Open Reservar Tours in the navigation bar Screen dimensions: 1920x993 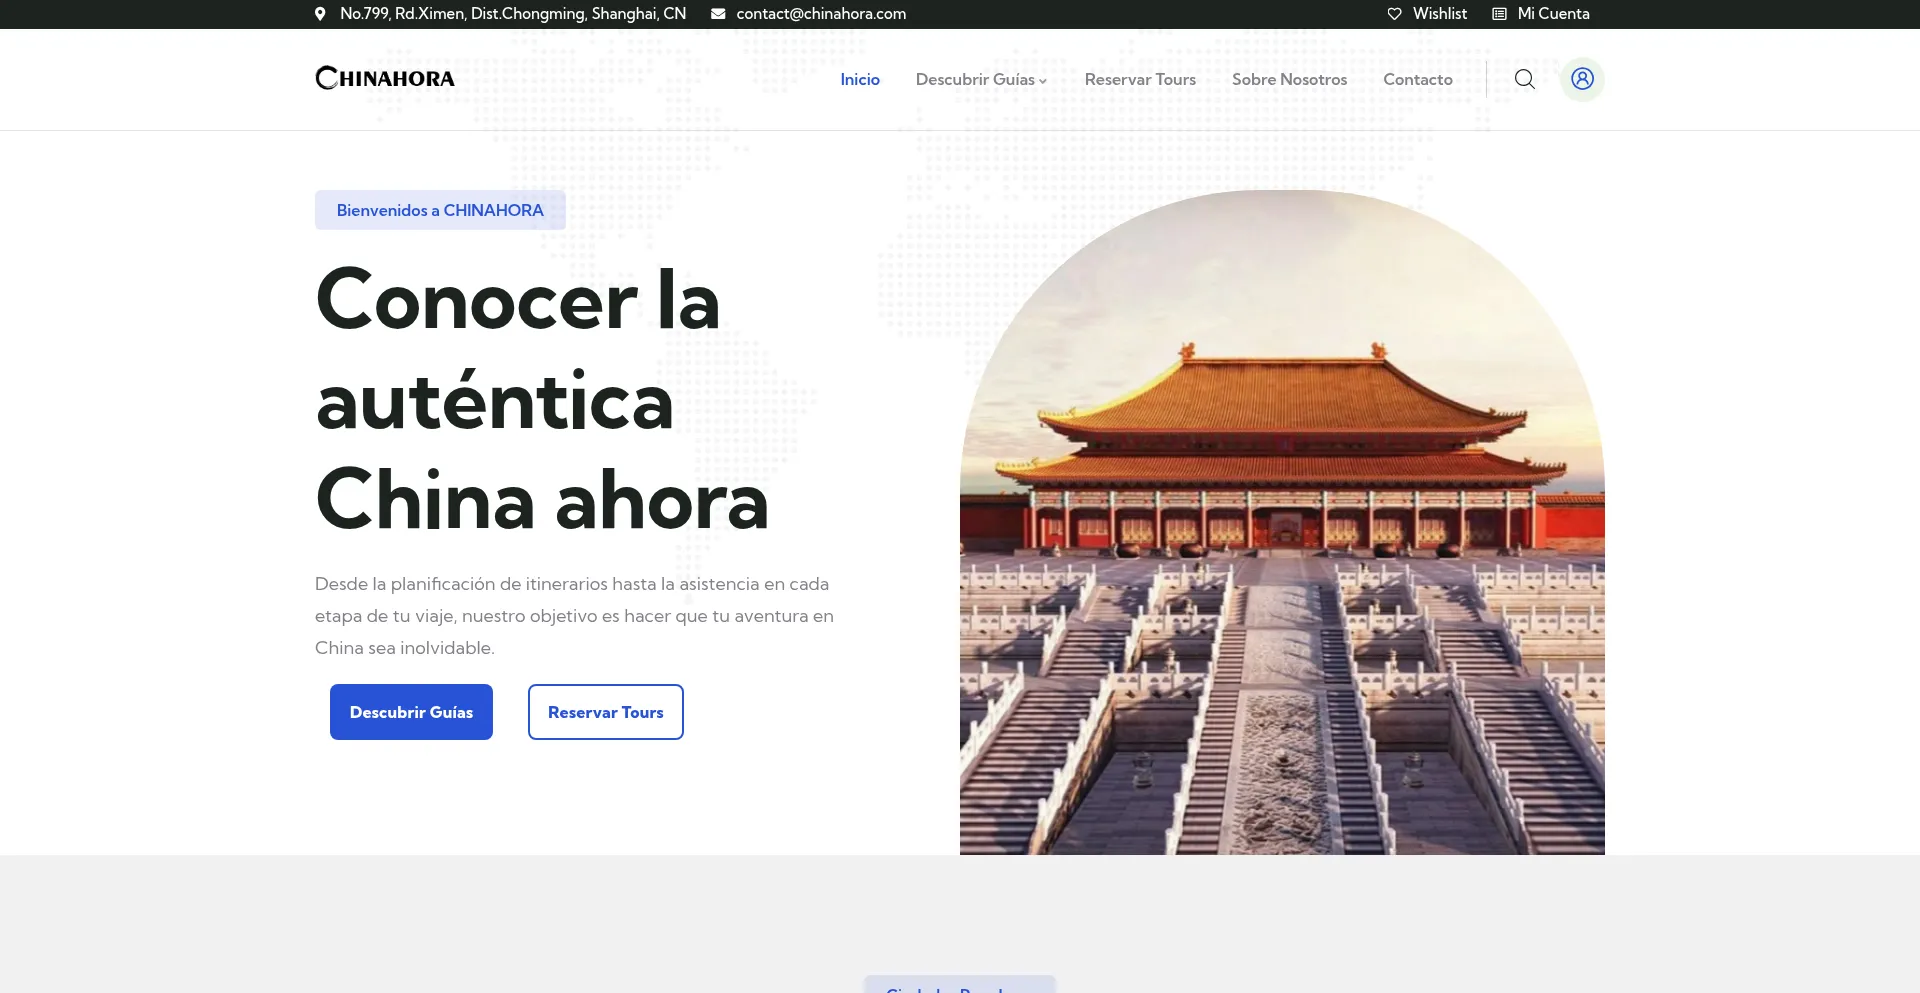[x=1140, y=79]
